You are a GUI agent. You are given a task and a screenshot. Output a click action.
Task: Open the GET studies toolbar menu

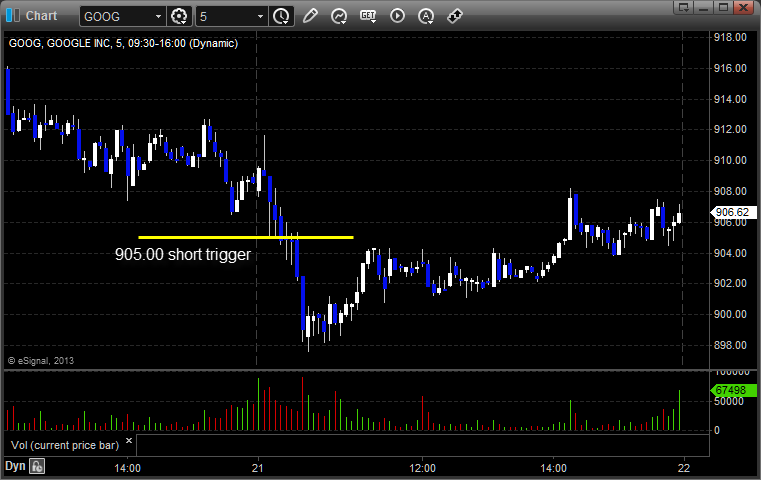click(x=368, y=16)
